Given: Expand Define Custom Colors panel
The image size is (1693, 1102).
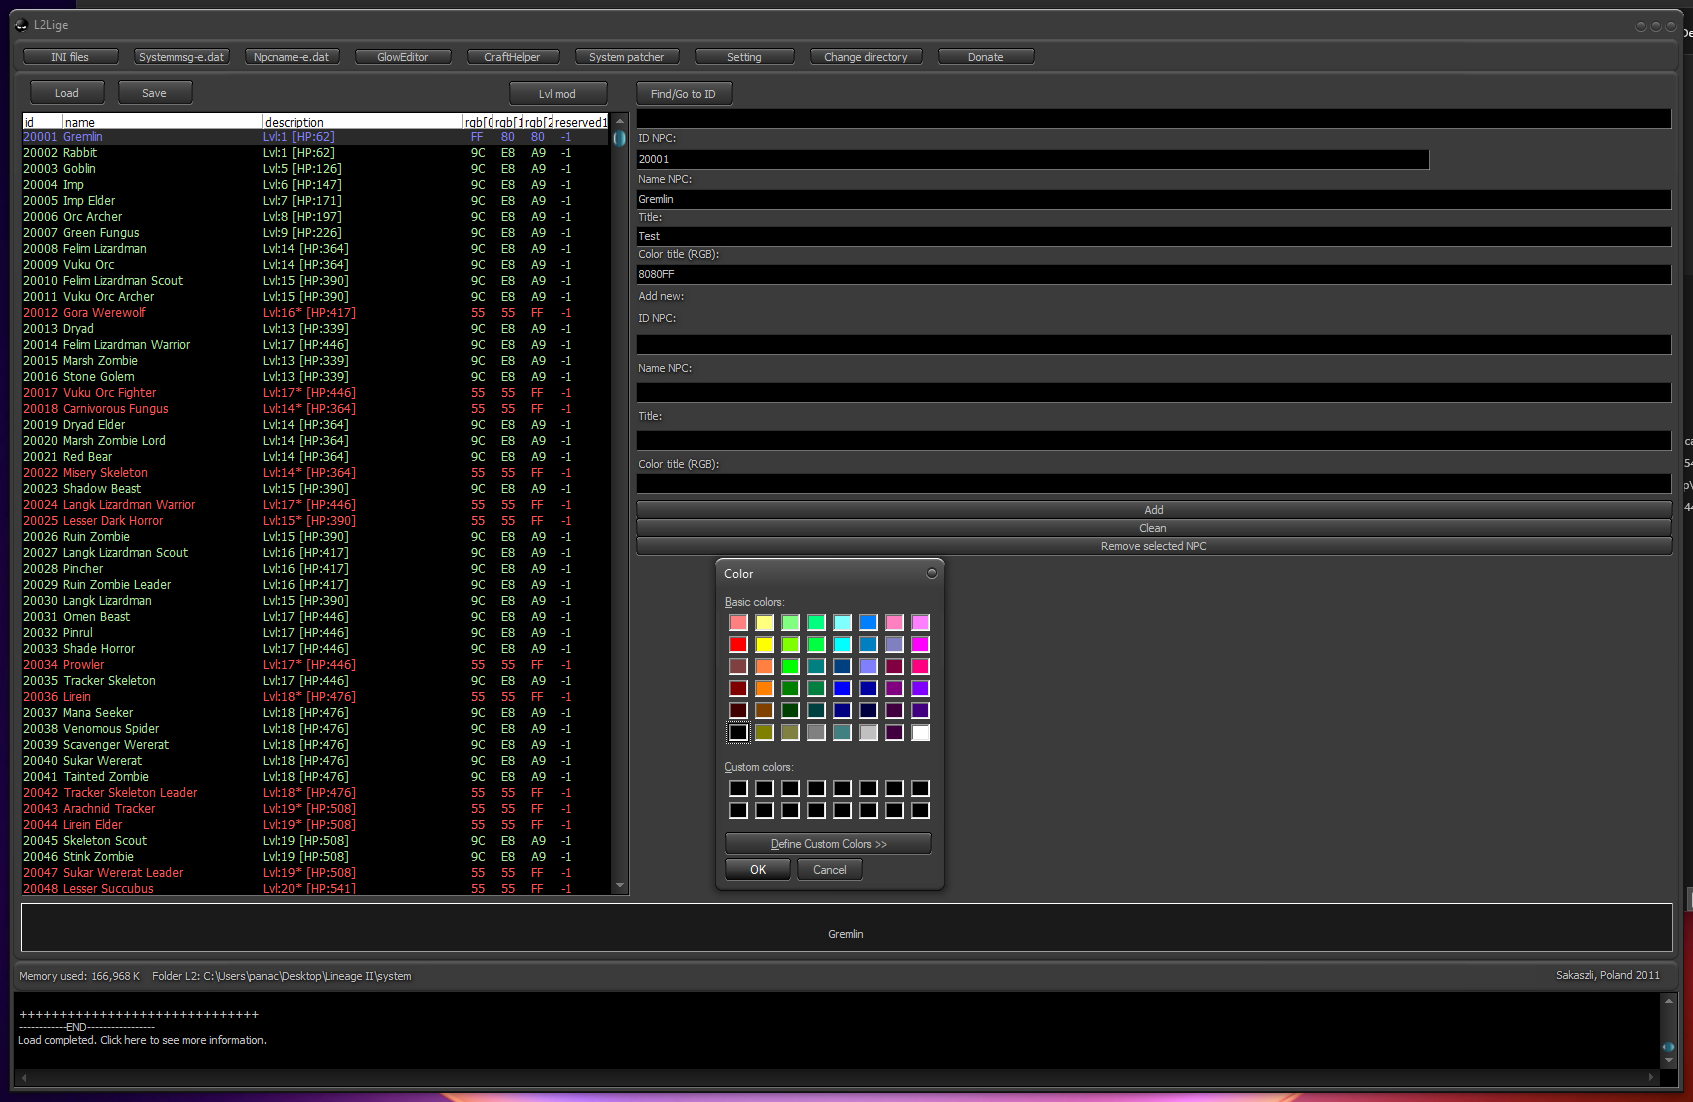Looking at the screenshot, I should pyautogui.click(x=828, y=844).
